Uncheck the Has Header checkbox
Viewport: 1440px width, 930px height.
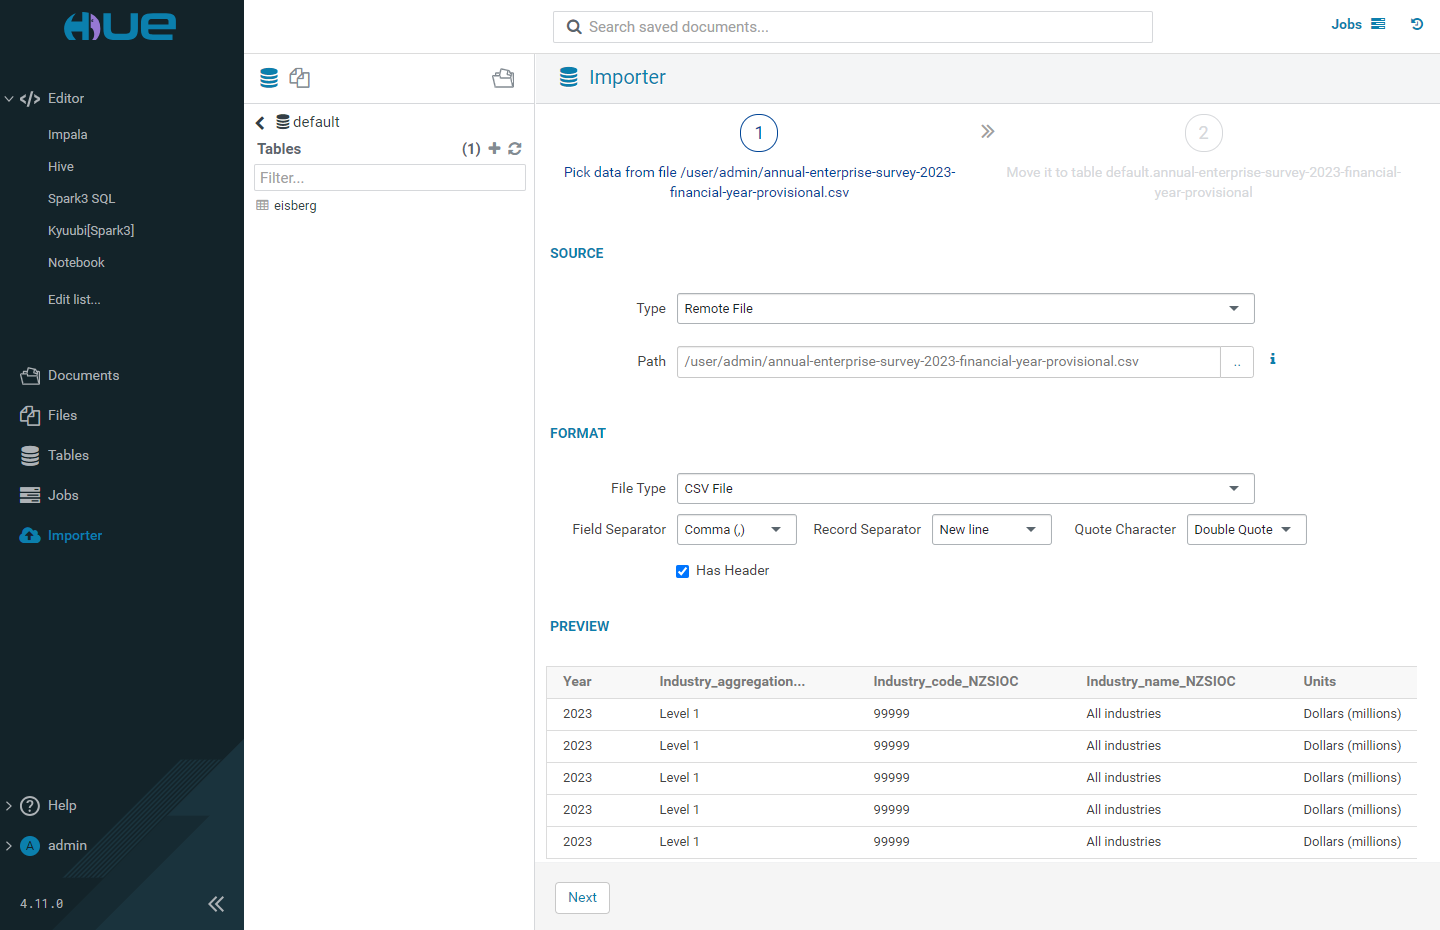click(683, 571)
